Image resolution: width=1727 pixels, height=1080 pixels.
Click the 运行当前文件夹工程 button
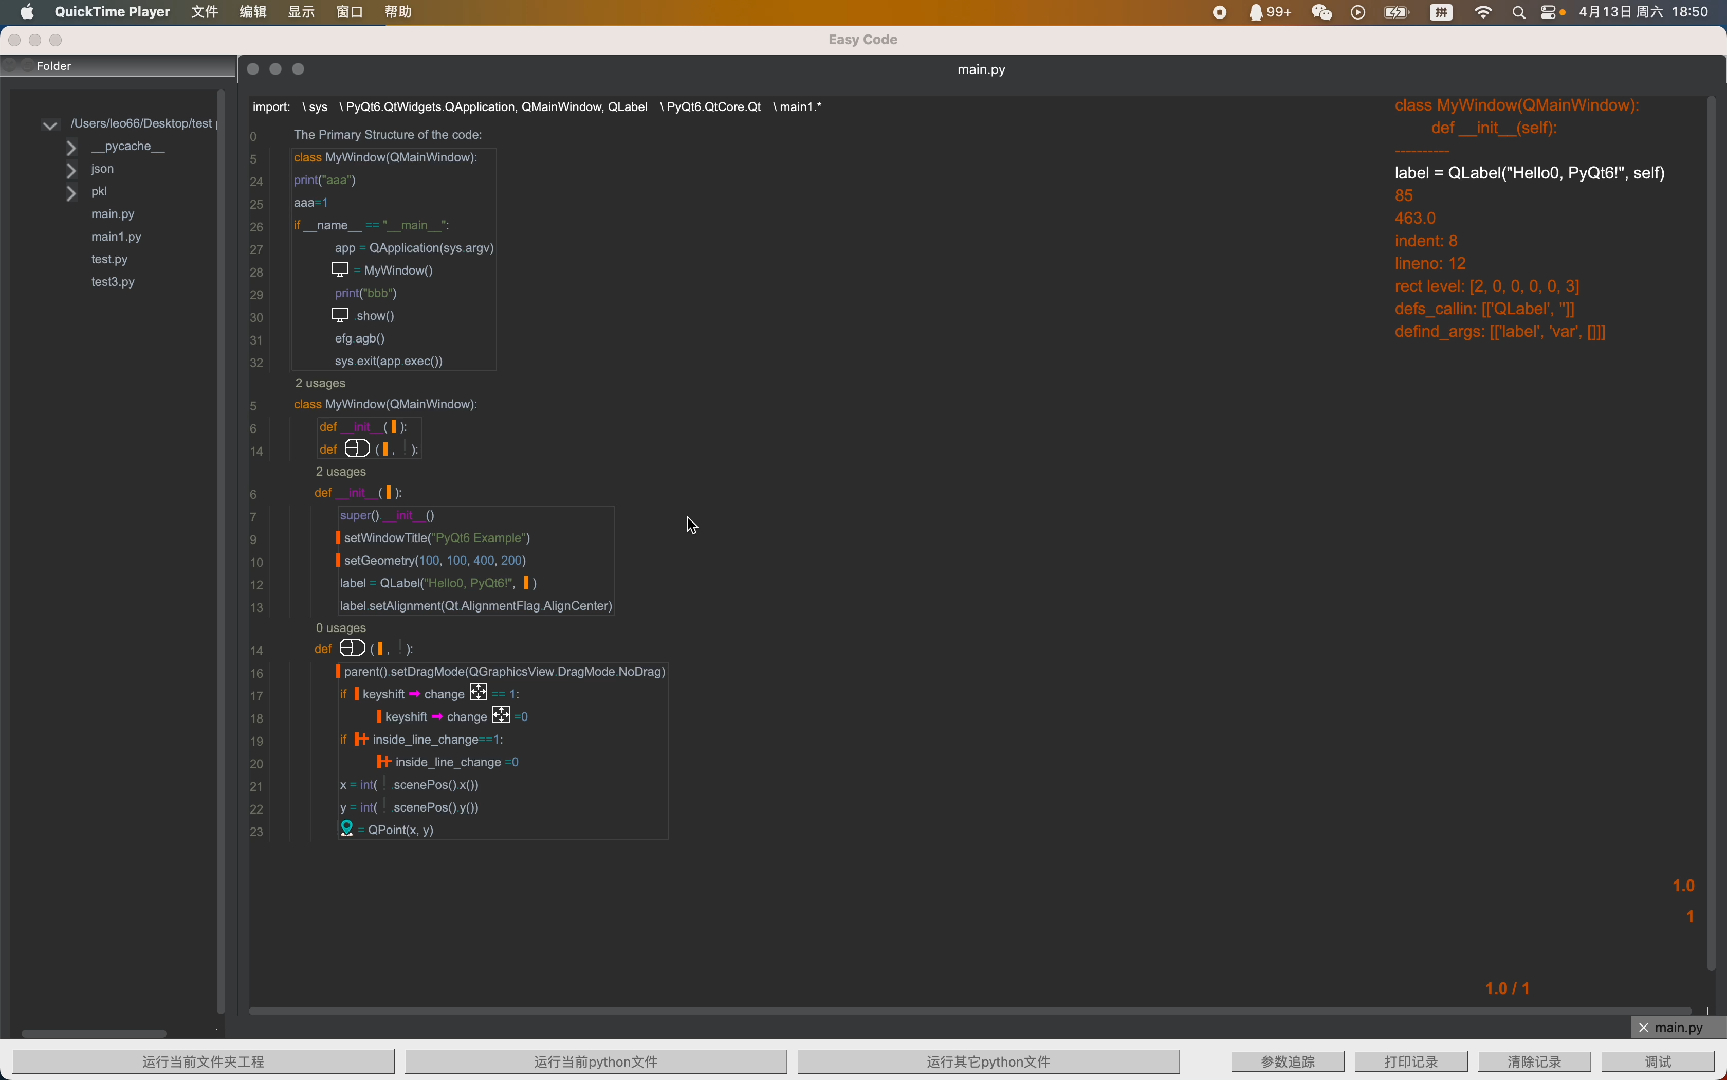pyautogui.click(x=203, y=1061)
